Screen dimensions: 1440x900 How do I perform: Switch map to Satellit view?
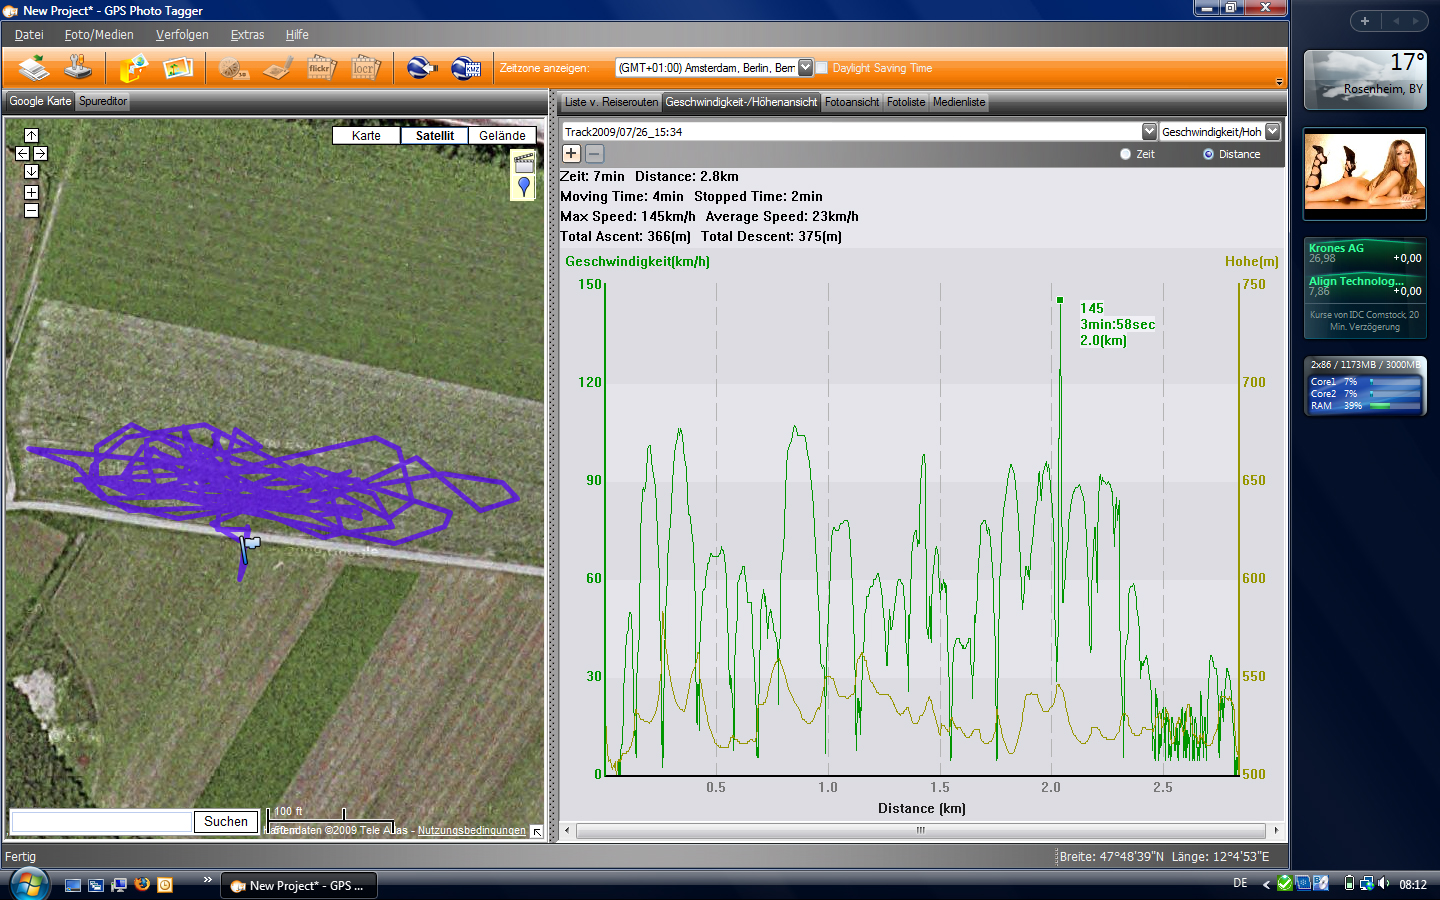pyautogui.click(x=435, y=135)
